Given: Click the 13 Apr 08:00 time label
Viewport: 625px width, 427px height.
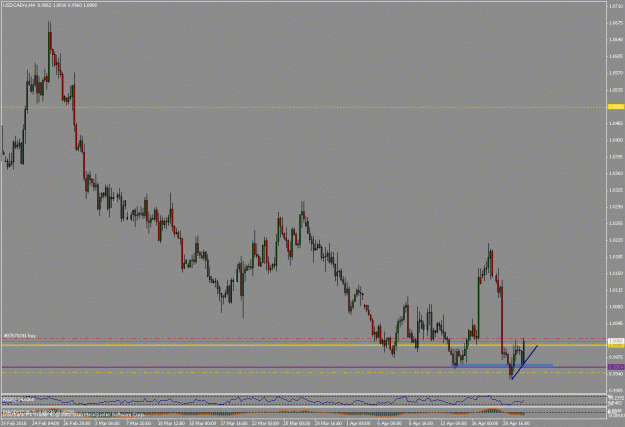Looking at the screenshot, I should point(454,423).
